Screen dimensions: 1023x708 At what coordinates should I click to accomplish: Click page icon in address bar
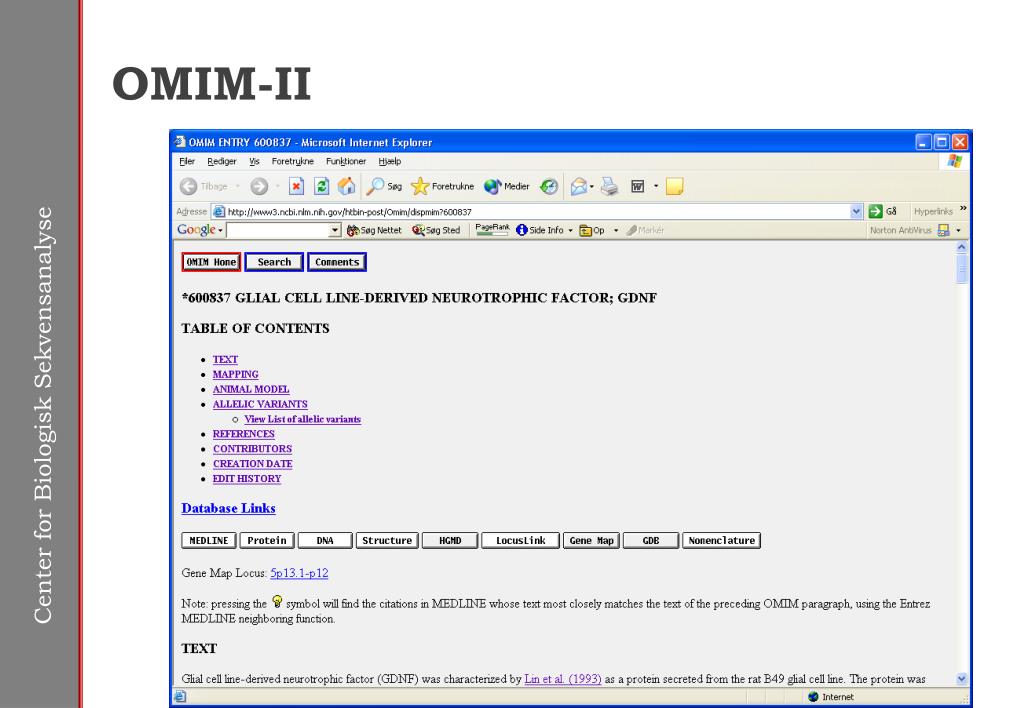click(x=219, y=211)
